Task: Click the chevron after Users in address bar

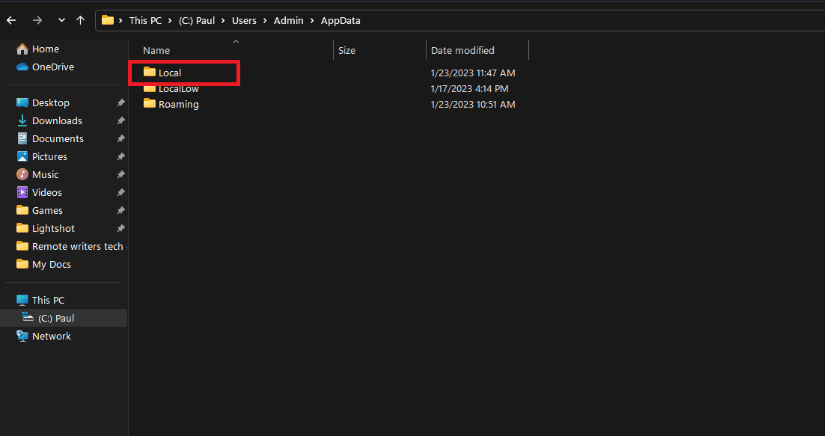Action: (265, 21)
